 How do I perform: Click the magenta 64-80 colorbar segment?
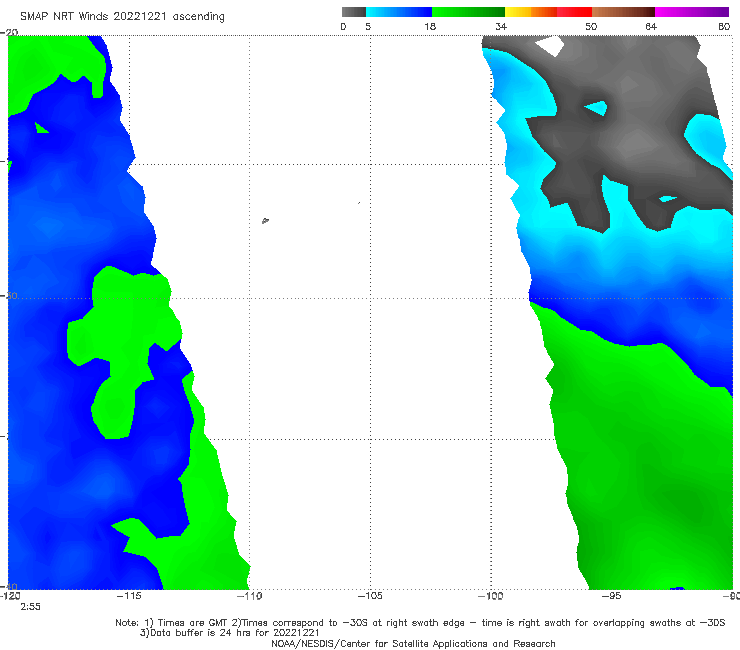tap(692, 12)
